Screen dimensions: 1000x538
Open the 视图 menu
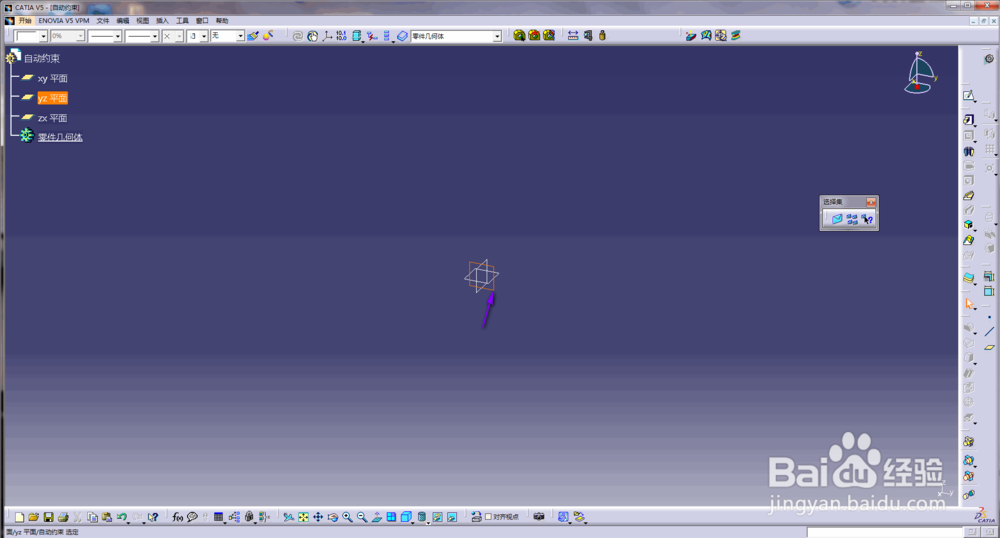click(x=142, y=20)
